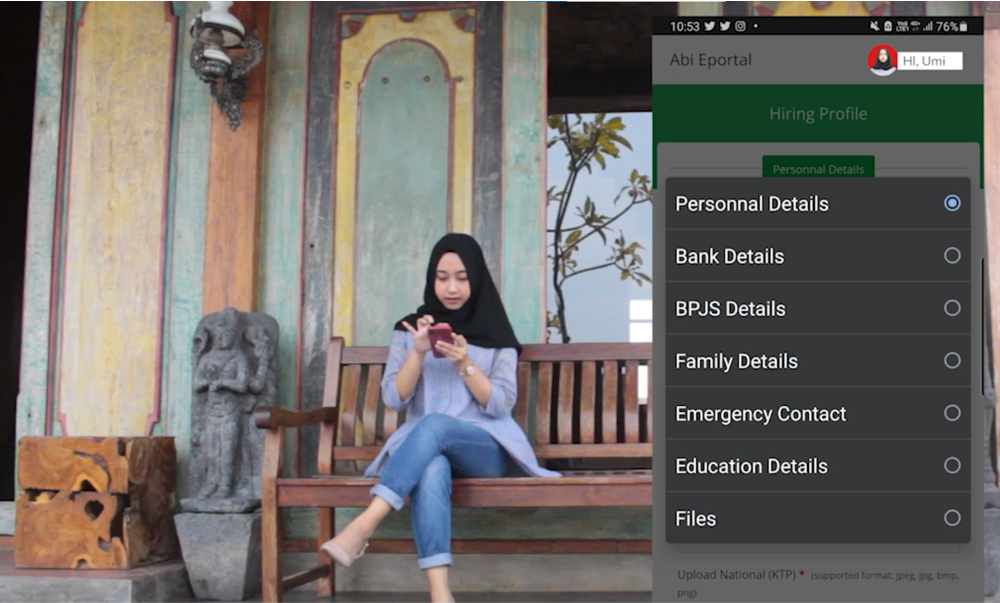Click the selected Personnal Details radio button
1000x603 pixels.
[952, 203]
